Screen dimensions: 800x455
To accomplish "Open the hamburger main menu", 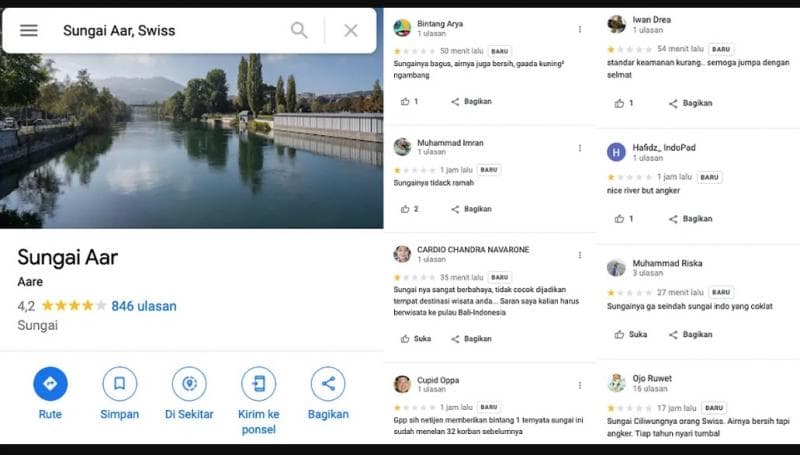I will point(29,30).
